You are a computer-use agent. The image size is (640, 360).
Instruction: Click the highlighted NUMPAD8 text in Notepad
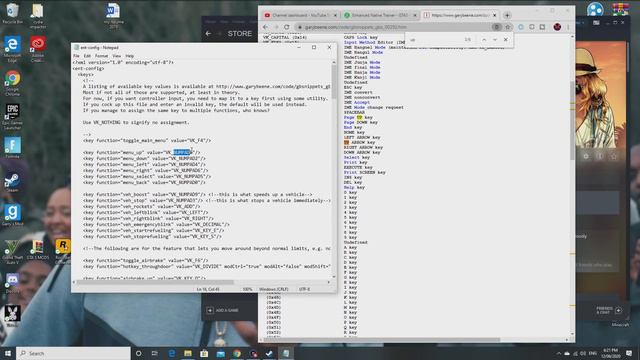coord(182,152)
